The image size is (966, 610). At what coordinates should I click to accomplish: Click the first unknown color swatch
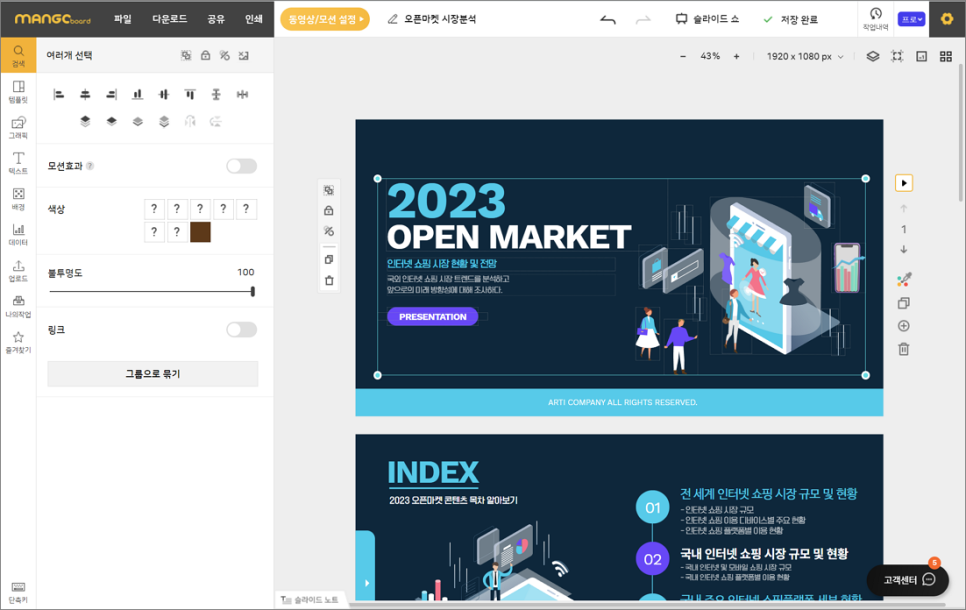(x=154, y=209)
